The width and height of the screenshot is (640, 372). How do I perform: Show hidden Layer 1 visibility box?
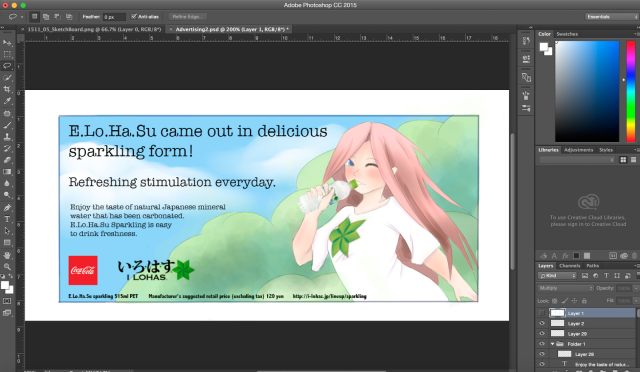pos(542,313)
